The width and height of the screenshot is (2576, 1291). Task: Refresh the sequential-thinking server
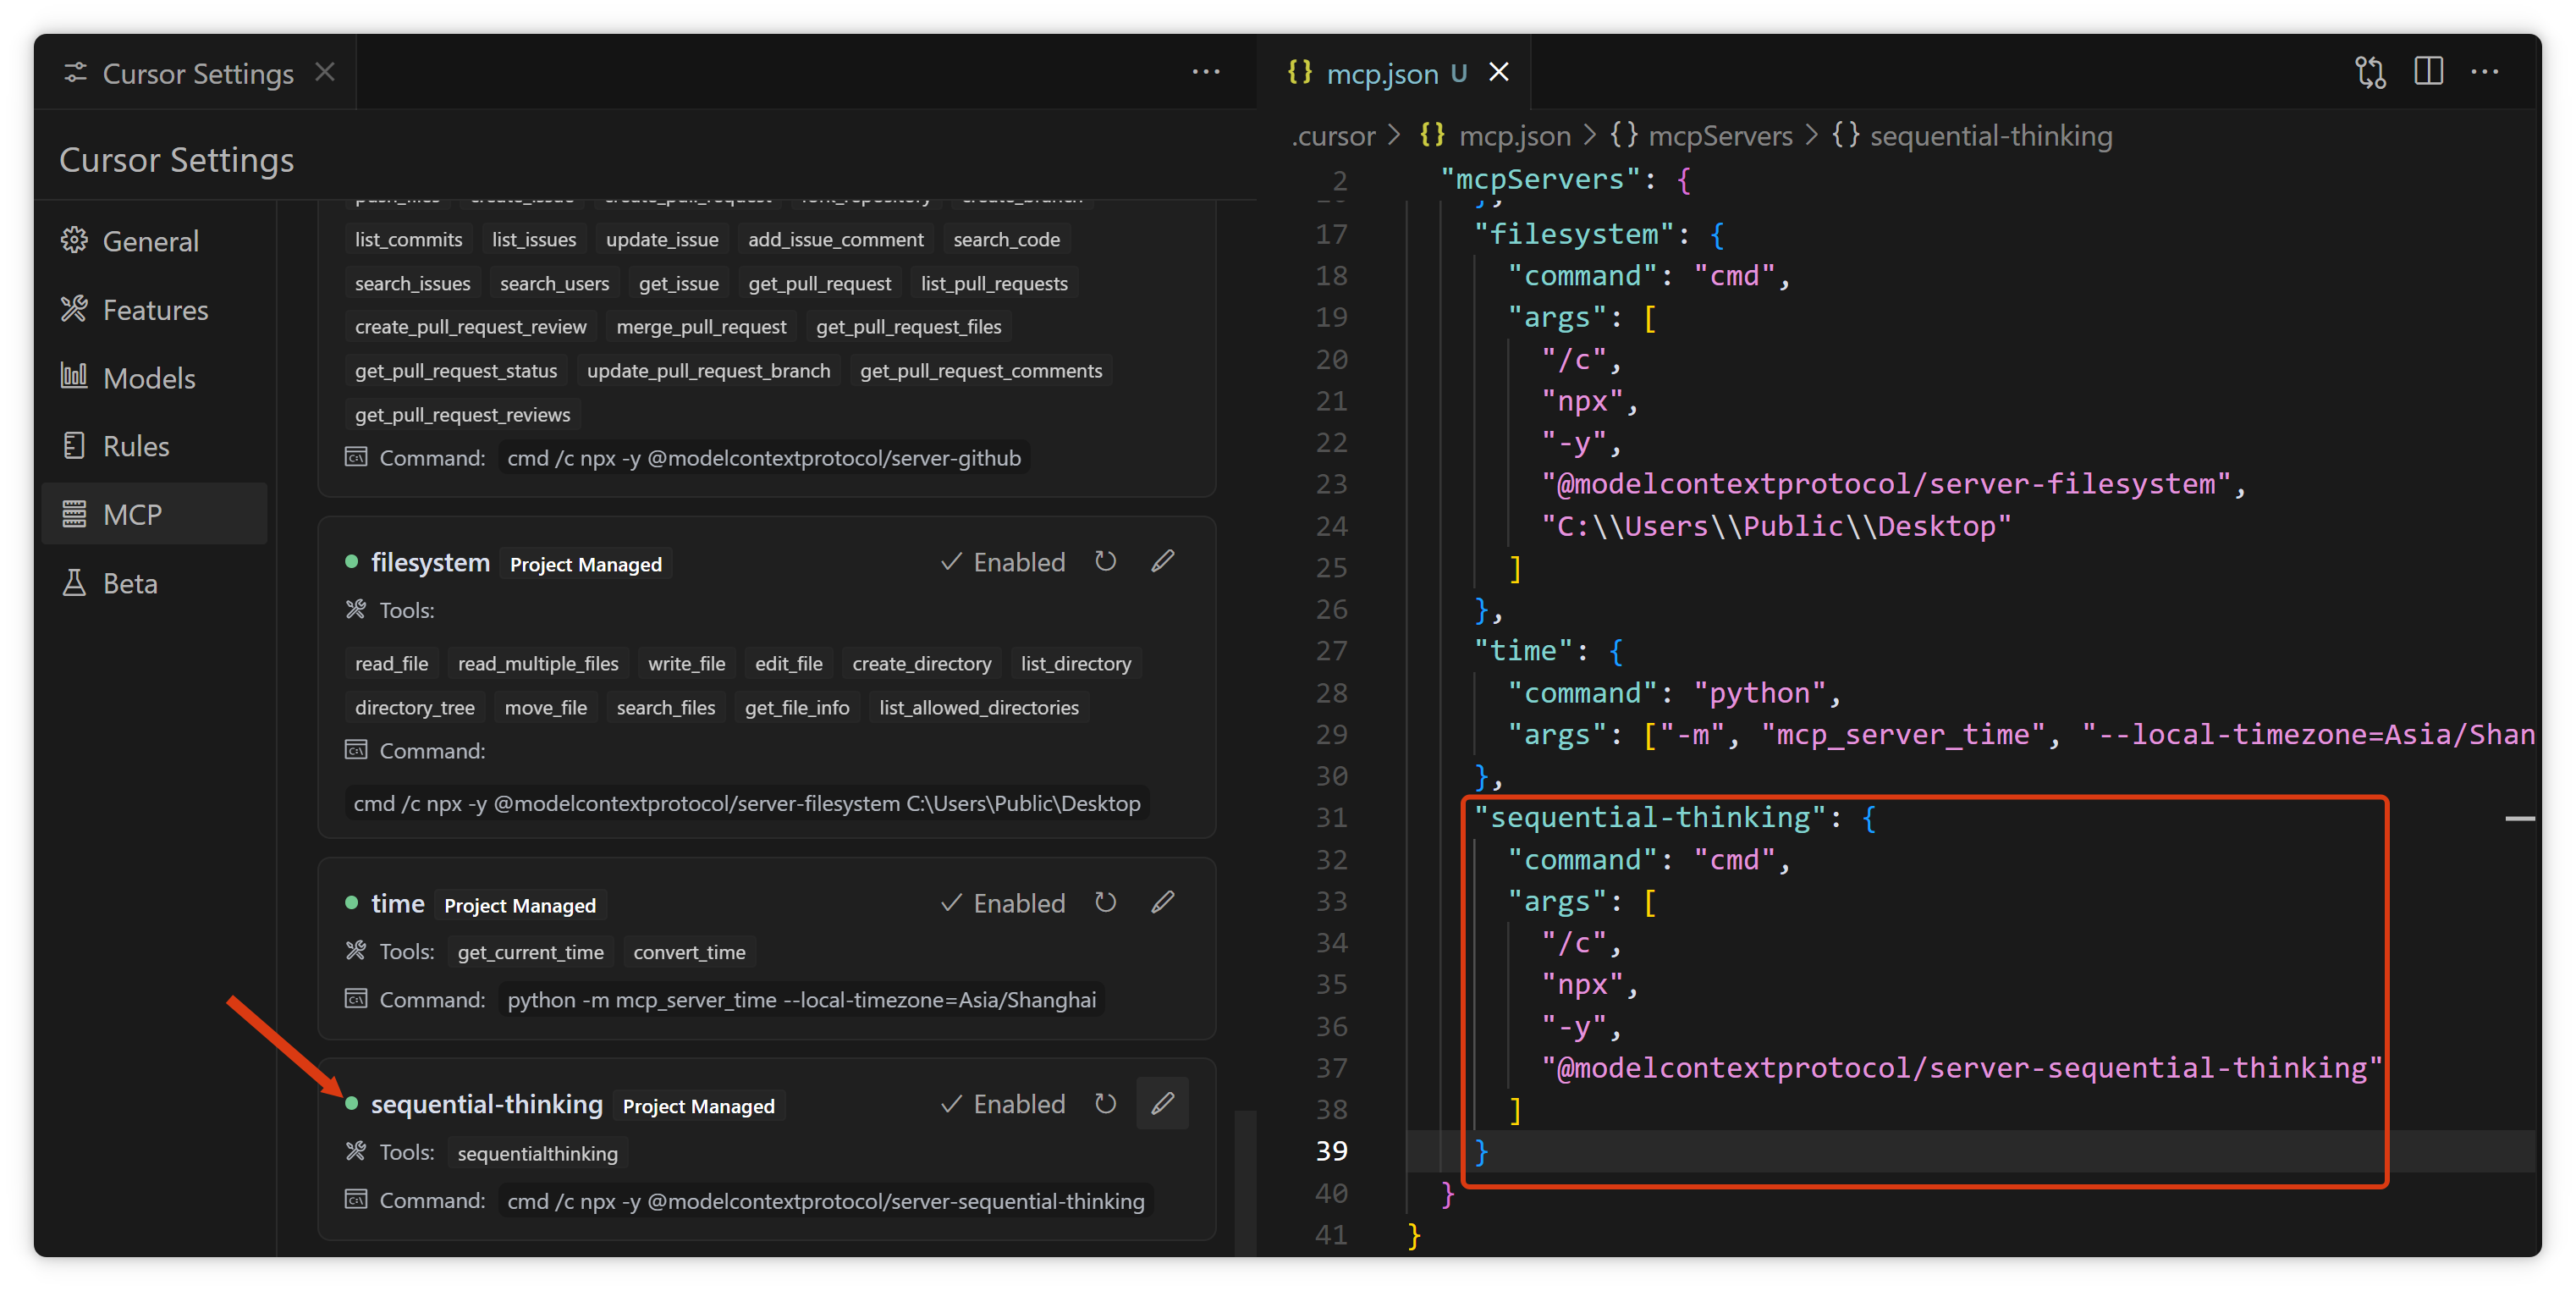tap(1105, 1104)
